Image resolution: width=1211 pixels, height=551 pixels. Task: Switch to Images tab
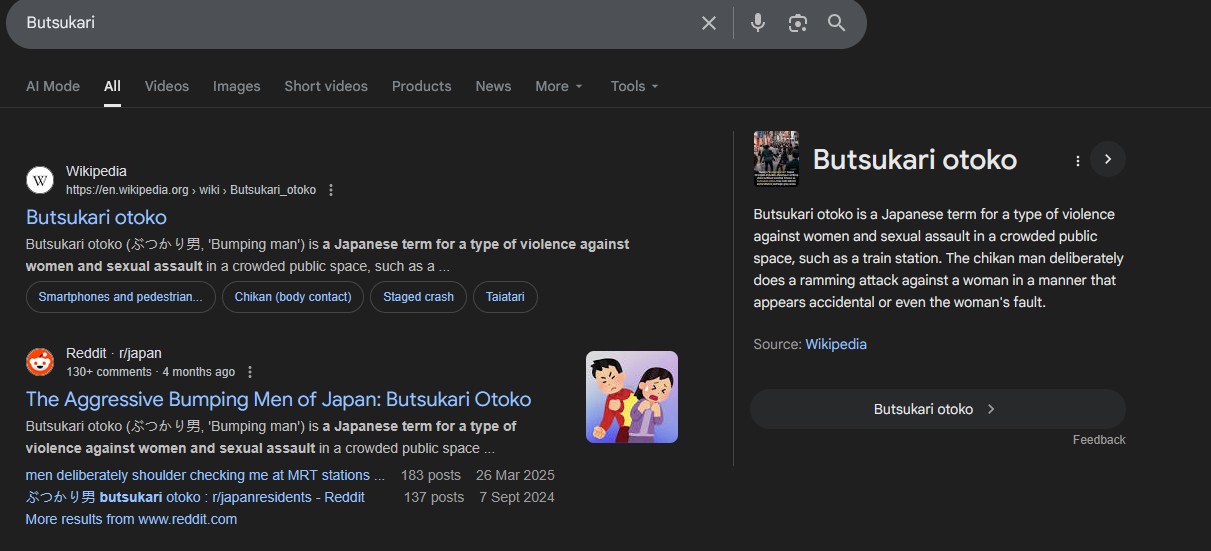point(237,86)
